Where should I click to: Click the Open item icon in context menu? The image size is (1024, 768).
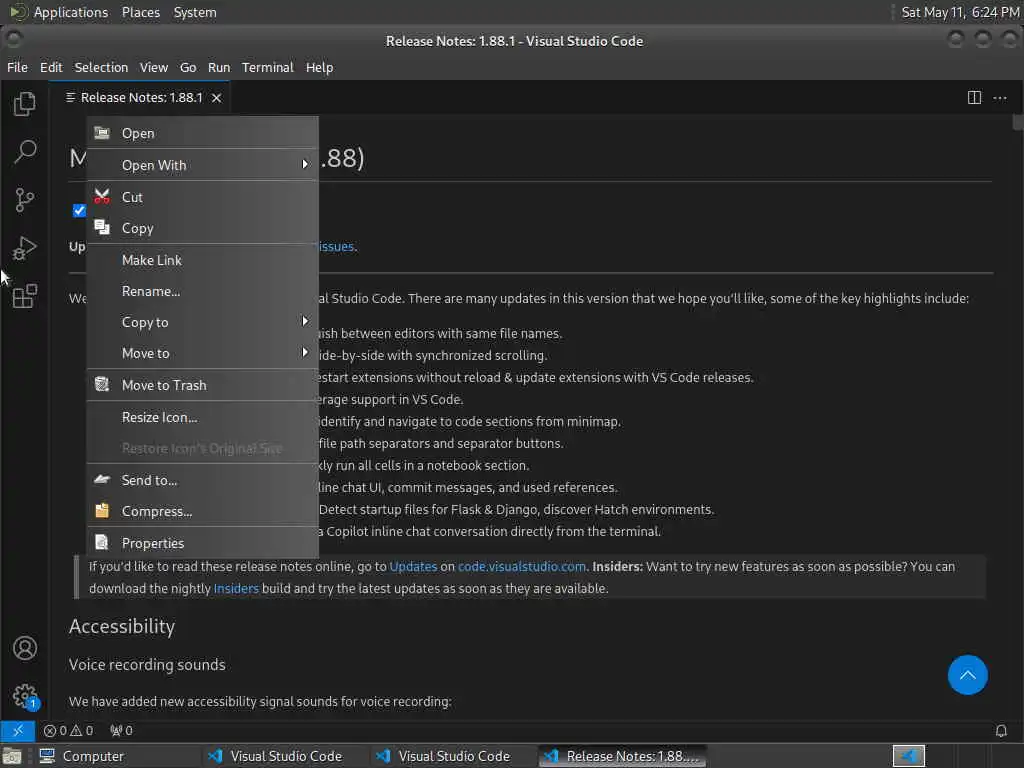[102, 133]
